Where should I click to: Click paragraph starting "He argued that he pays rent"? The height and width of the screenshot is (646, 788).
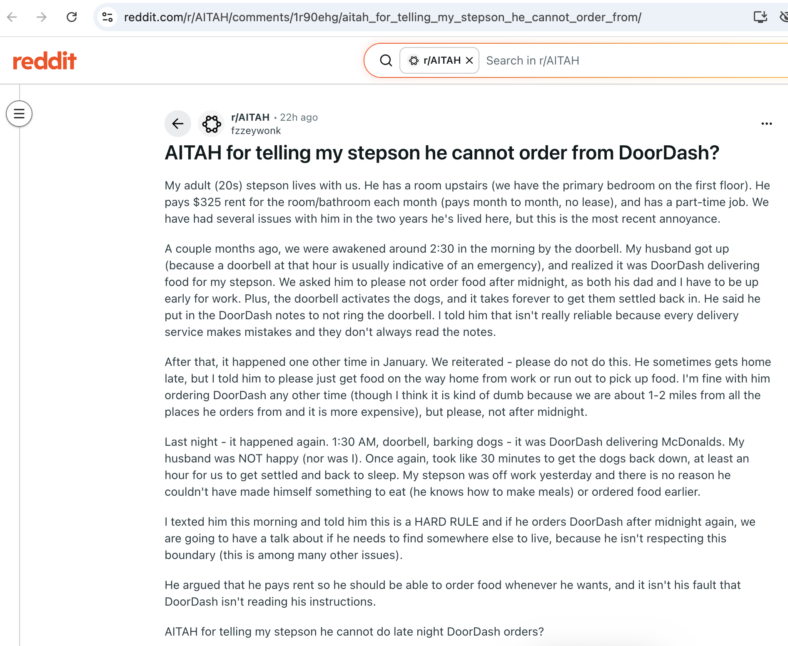click(x=452, y=593)
